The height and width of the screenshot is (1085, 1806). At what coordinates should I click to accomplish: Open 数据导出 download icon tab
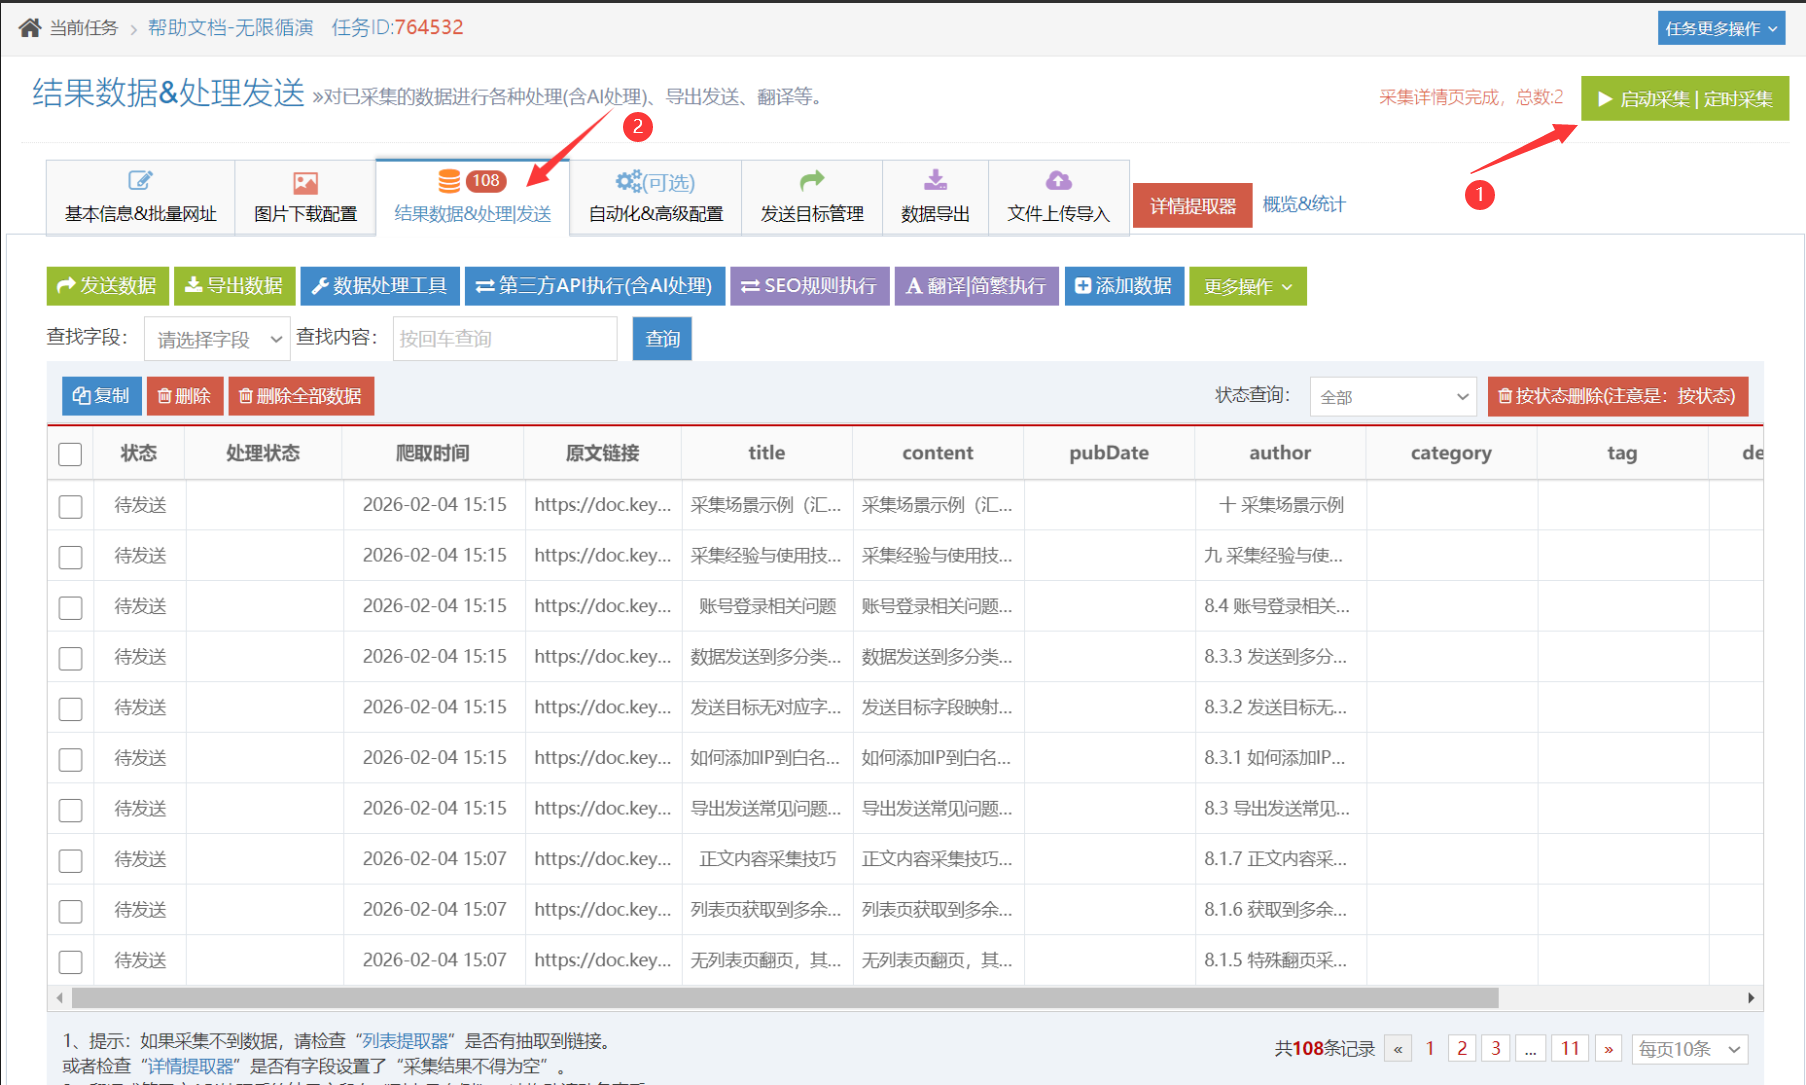[x=935, y=197]
